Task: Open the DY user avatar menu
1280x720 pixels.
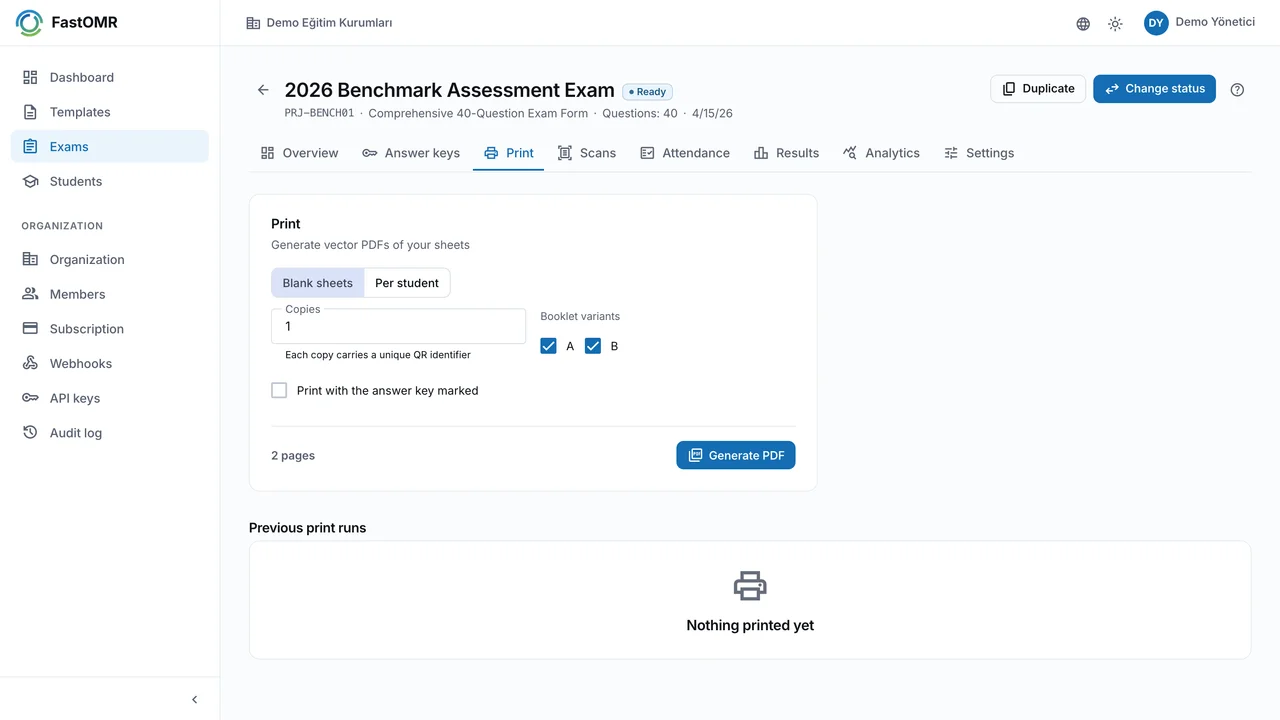Action: [1156, 23]
